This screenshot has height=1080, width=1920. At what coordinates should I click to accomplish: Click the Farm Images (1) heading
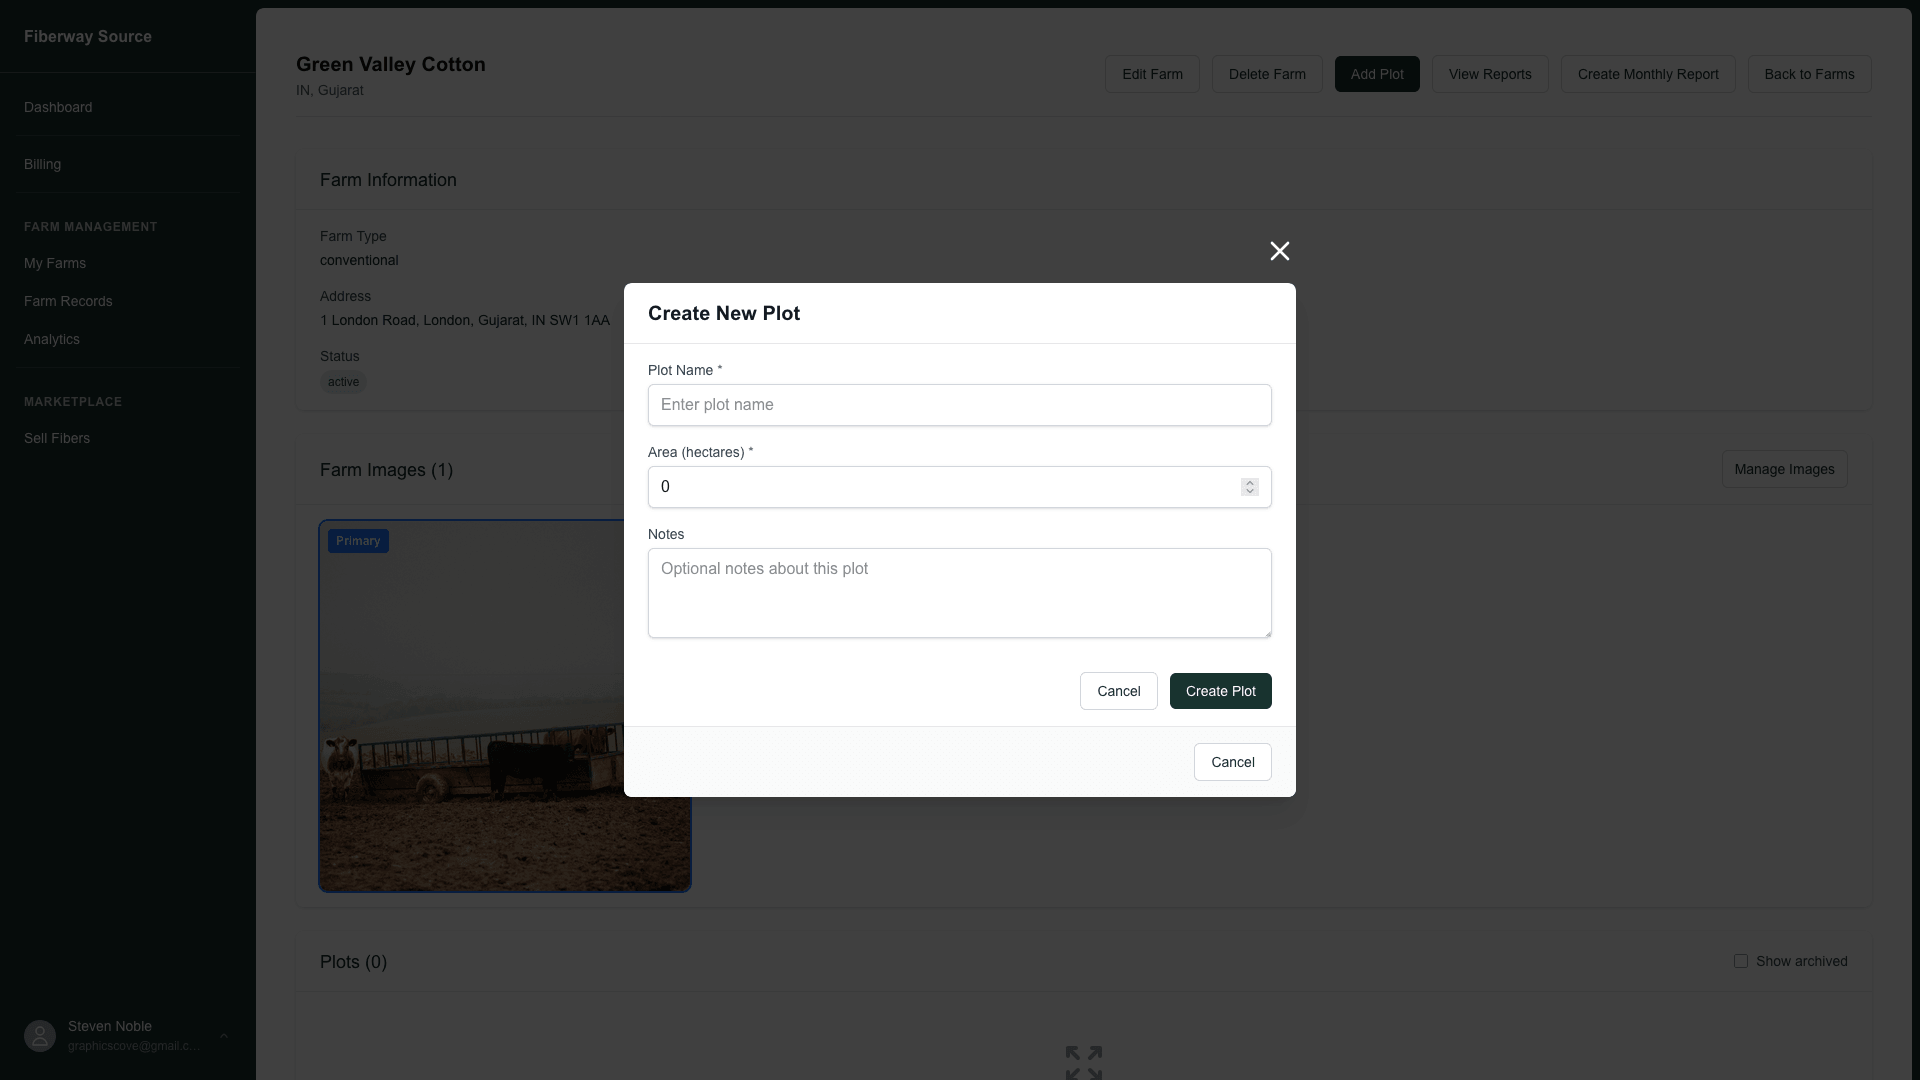[x=386, y=470]
